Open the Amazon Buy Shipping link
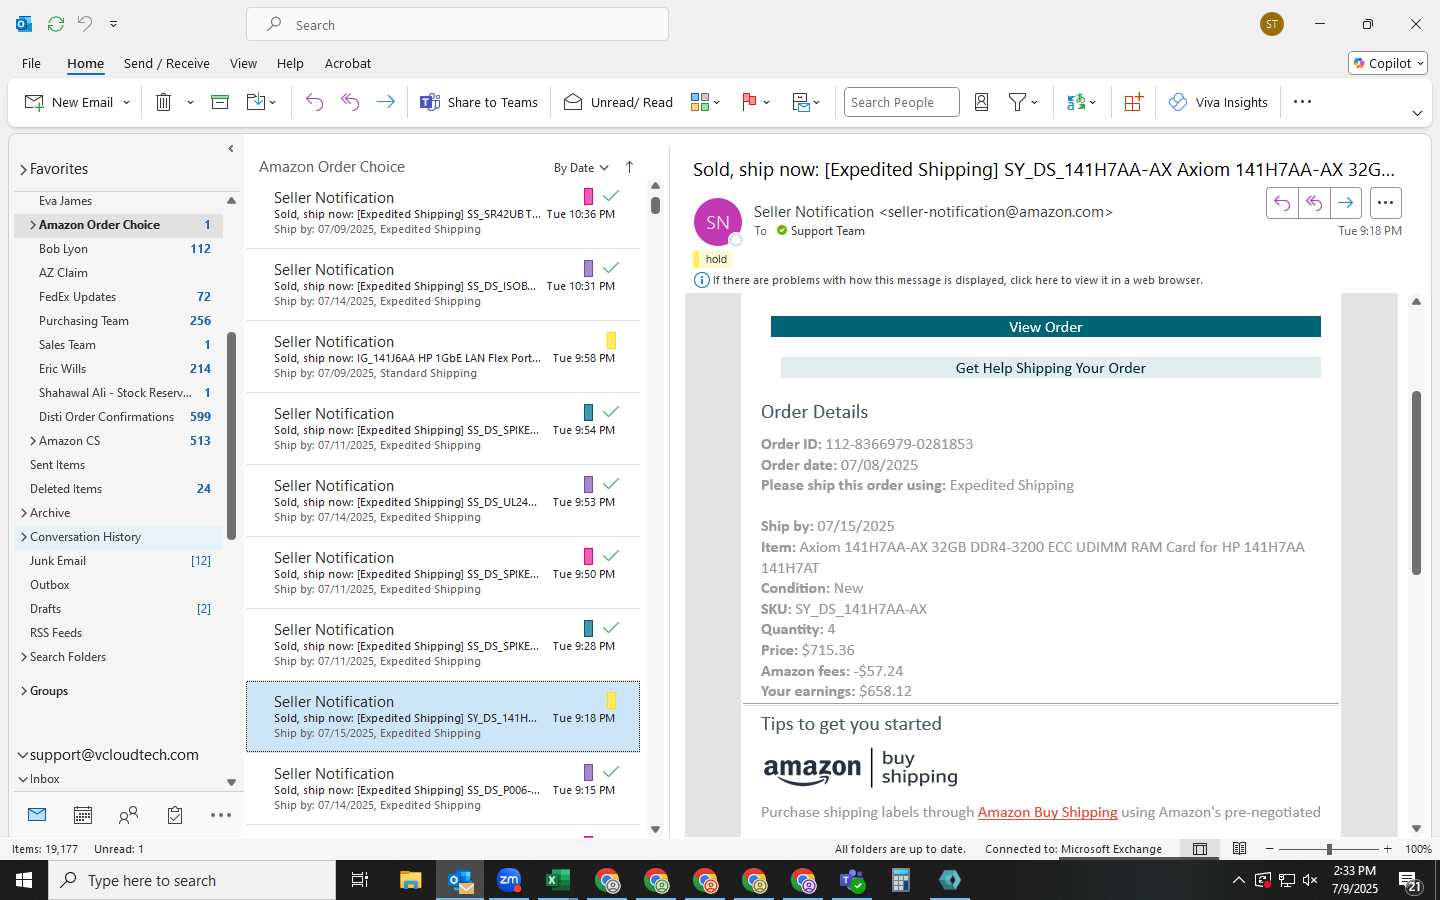The height and width of the screenshot is (900, 1440). coord(1047,812)
